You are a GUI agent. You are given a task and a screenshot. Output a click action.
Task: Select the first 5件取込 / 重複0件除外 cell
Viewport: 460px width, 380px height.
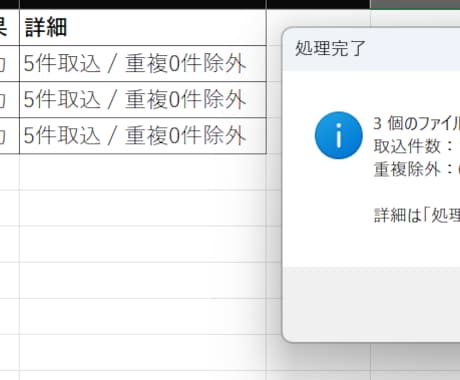[143, 63]
